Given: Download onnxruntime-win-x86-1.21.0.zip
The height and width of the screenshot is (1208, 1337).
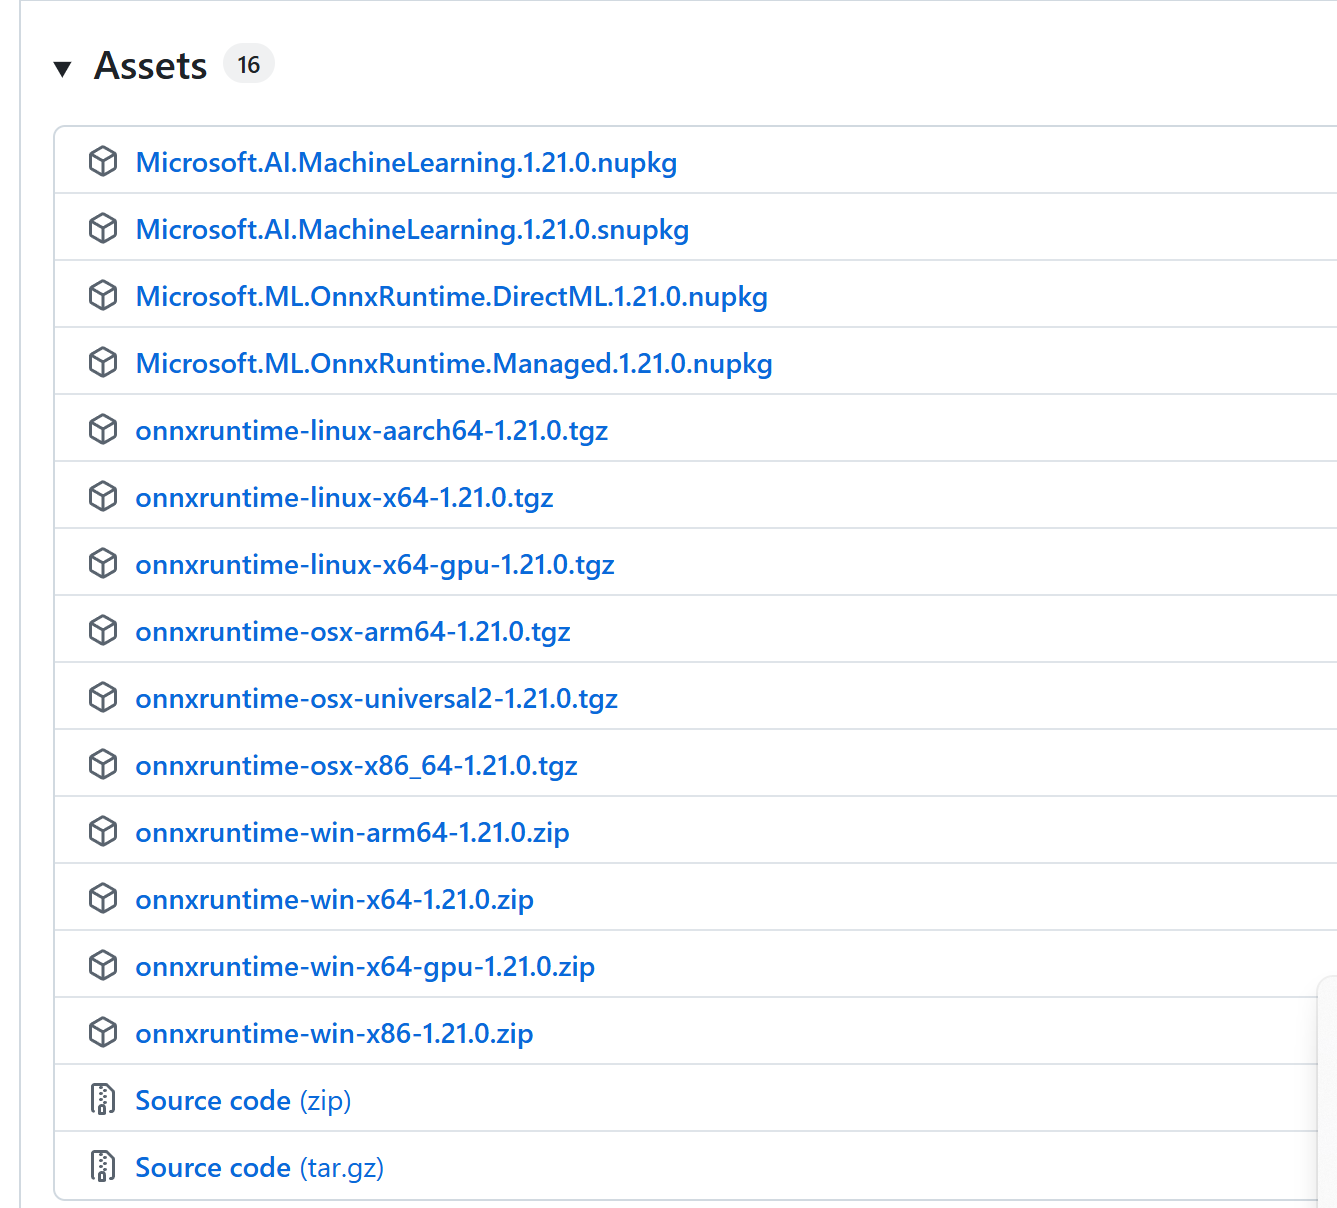Looking at the screenshot, I should 334,1033.
